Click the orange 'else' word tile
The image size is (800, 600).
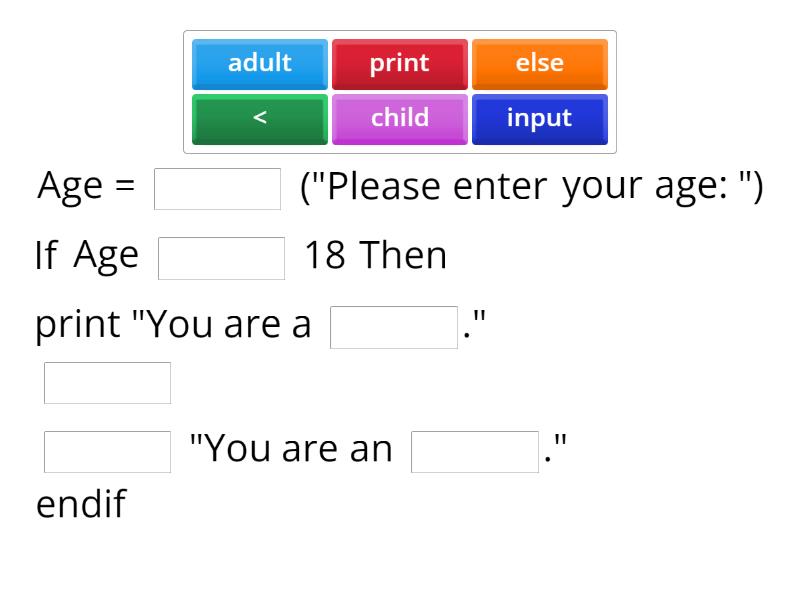coord(540,64)
